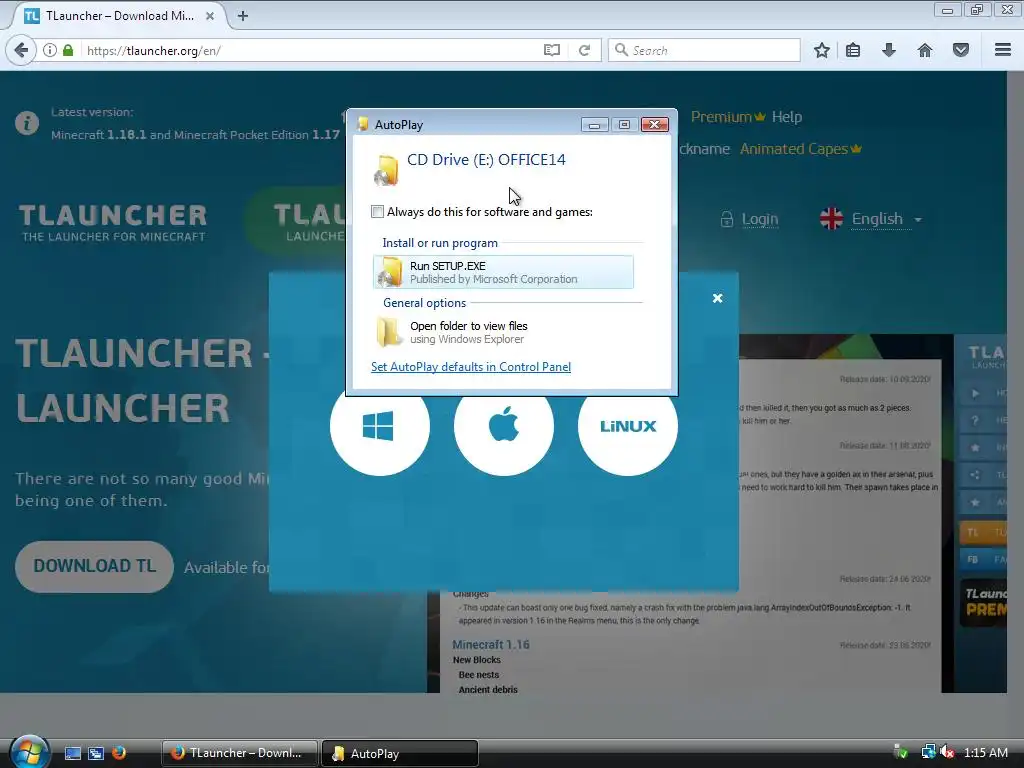The image size is (1024, 768).
Task: Click the 1:15 AM system clock
Action: click(985, 752)
